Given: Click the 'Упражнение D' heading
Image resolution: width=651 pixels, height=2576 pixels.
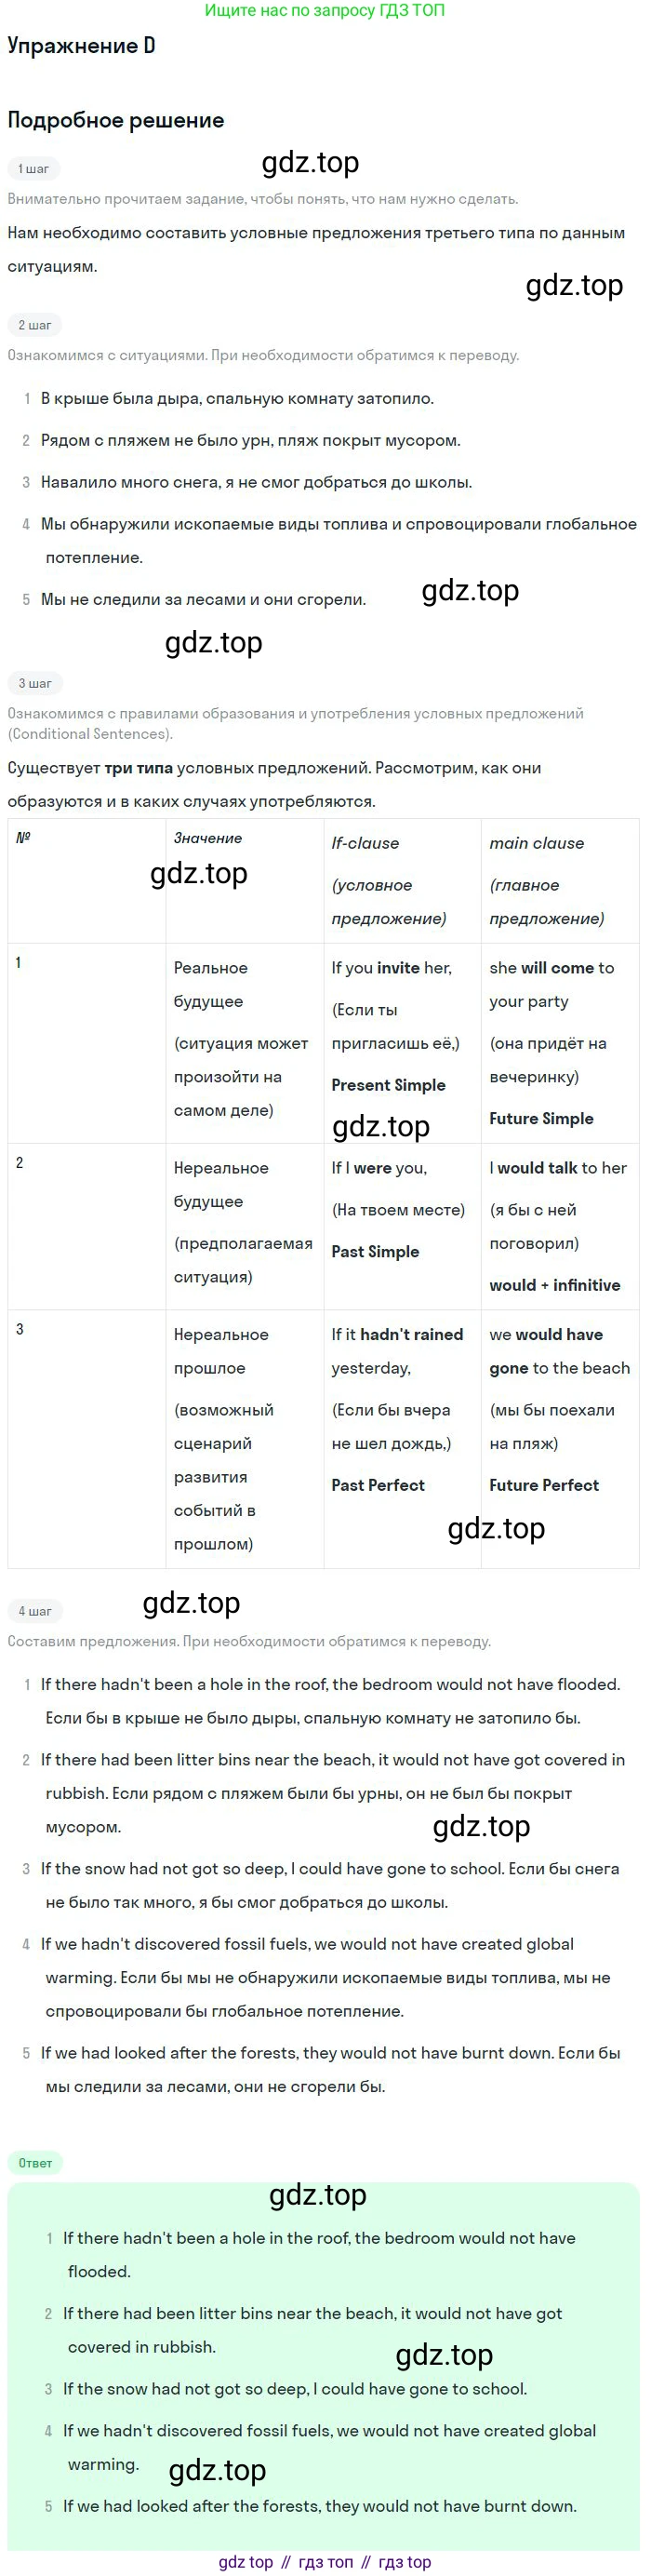Looking at the screenshot, I should 81,46.
